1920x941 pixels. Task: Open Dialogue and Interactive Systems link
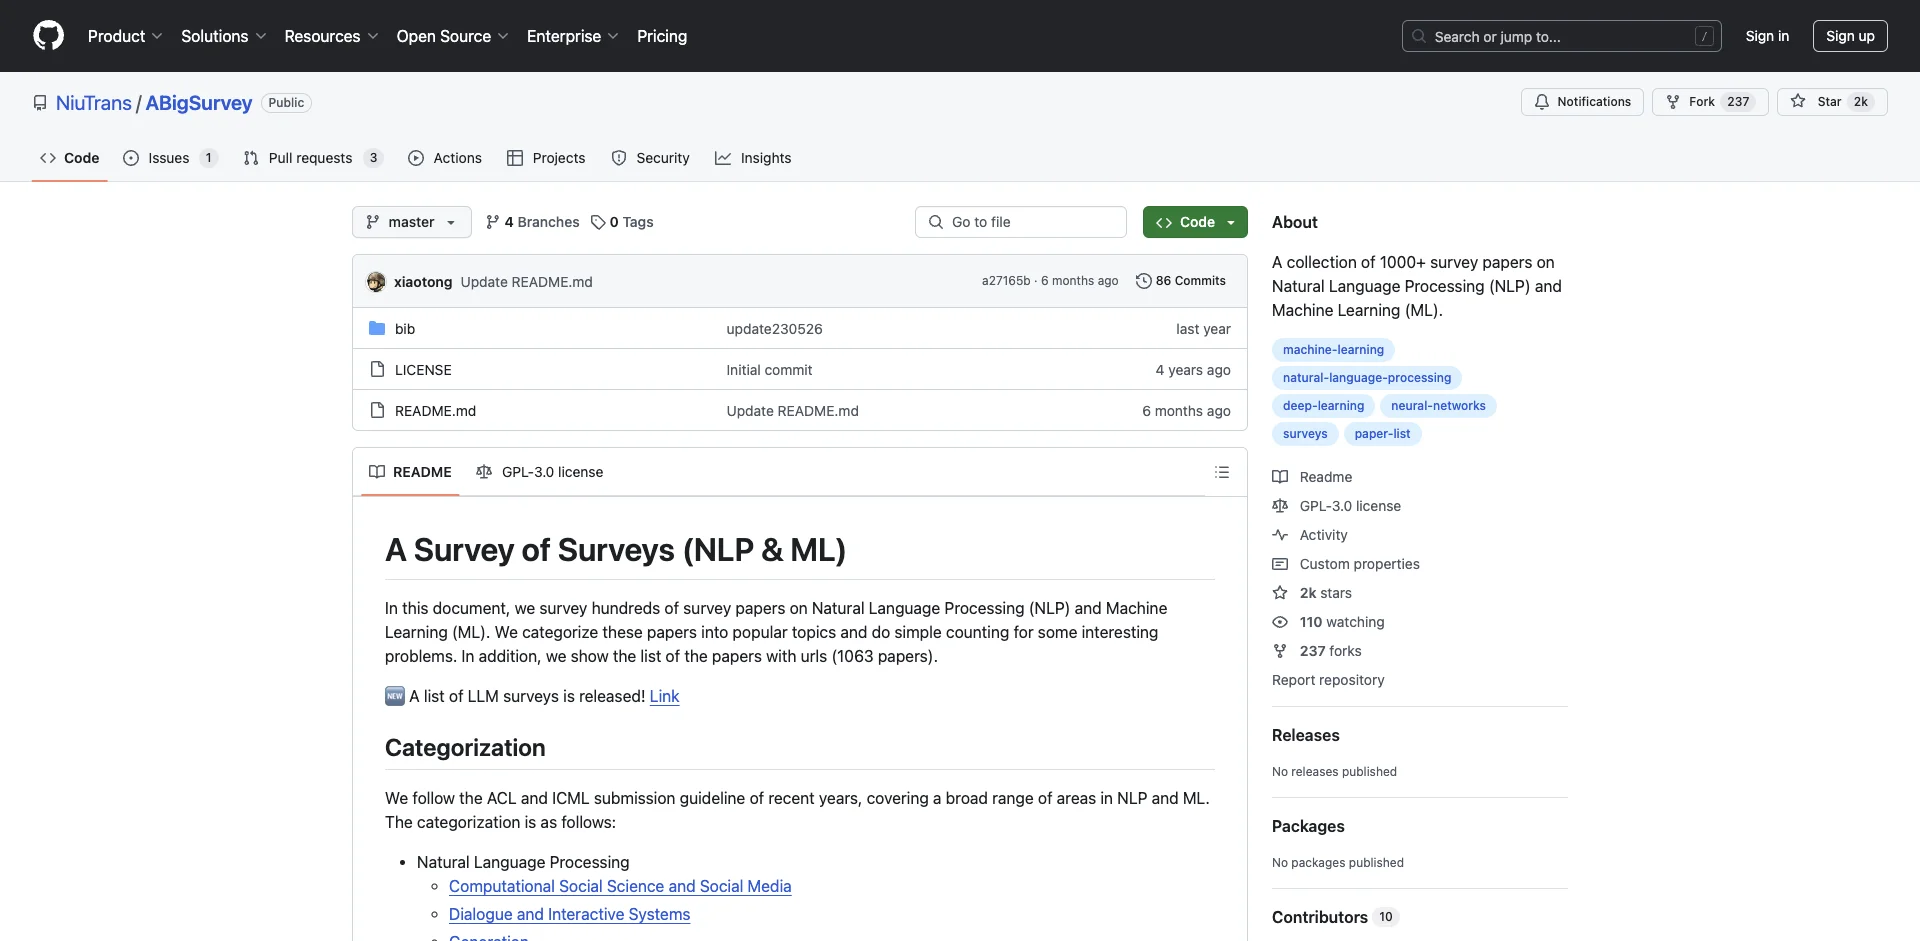[569, 914]
